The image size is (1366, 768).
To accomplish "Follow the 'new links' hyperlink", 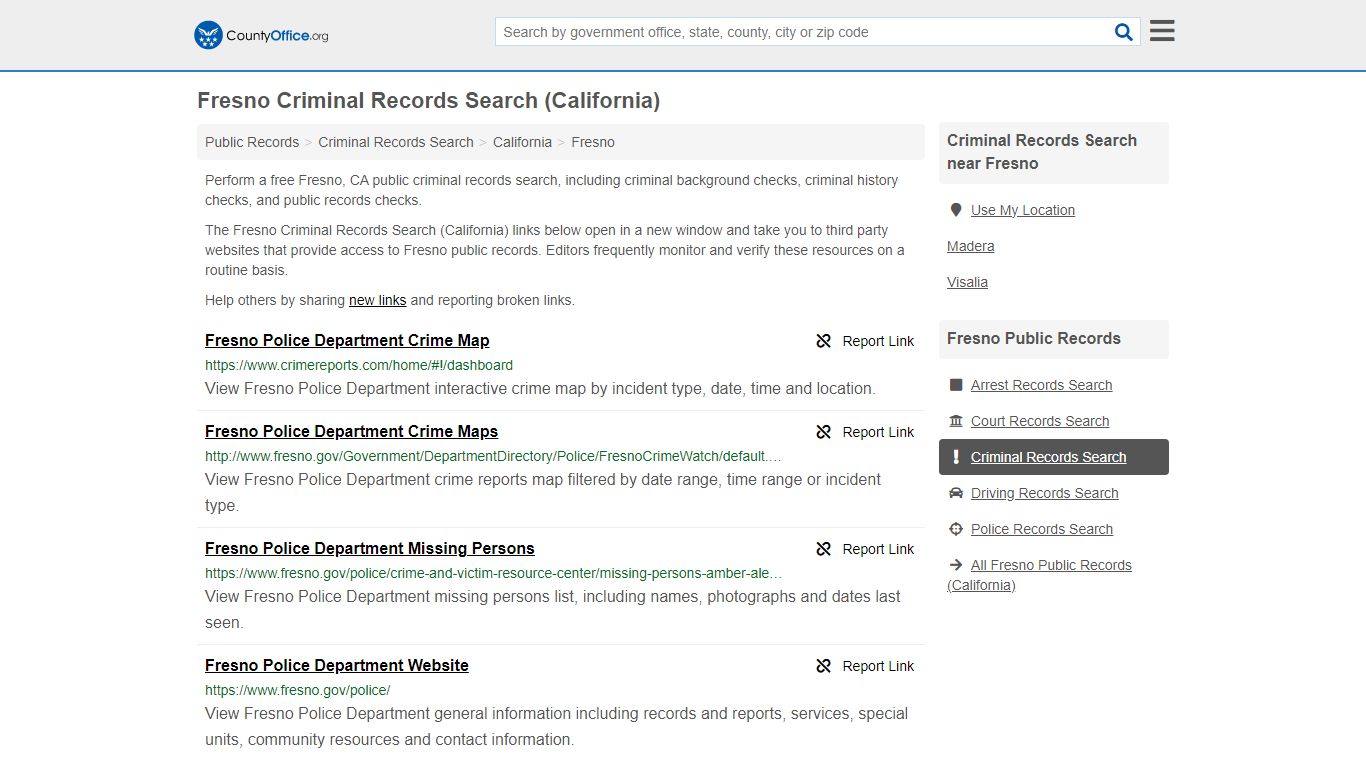I will (x=378, y=300).
